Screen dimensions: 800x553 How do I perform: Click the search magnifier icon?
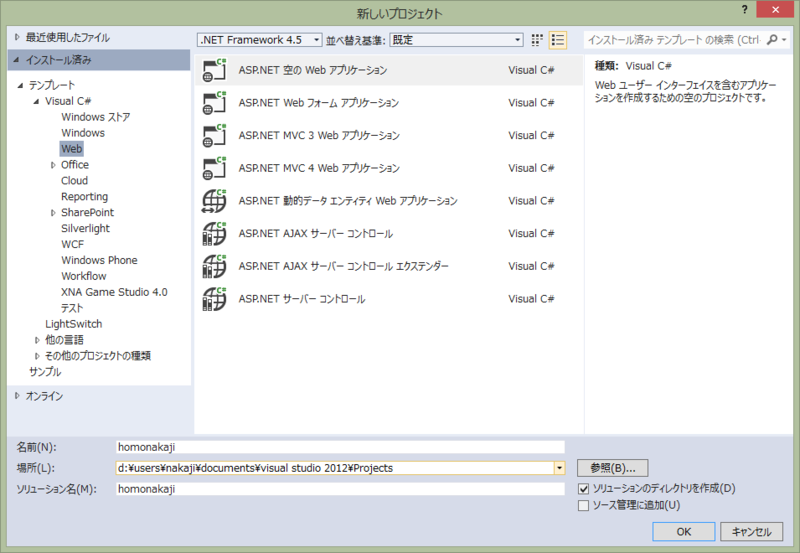pos(772,39)
